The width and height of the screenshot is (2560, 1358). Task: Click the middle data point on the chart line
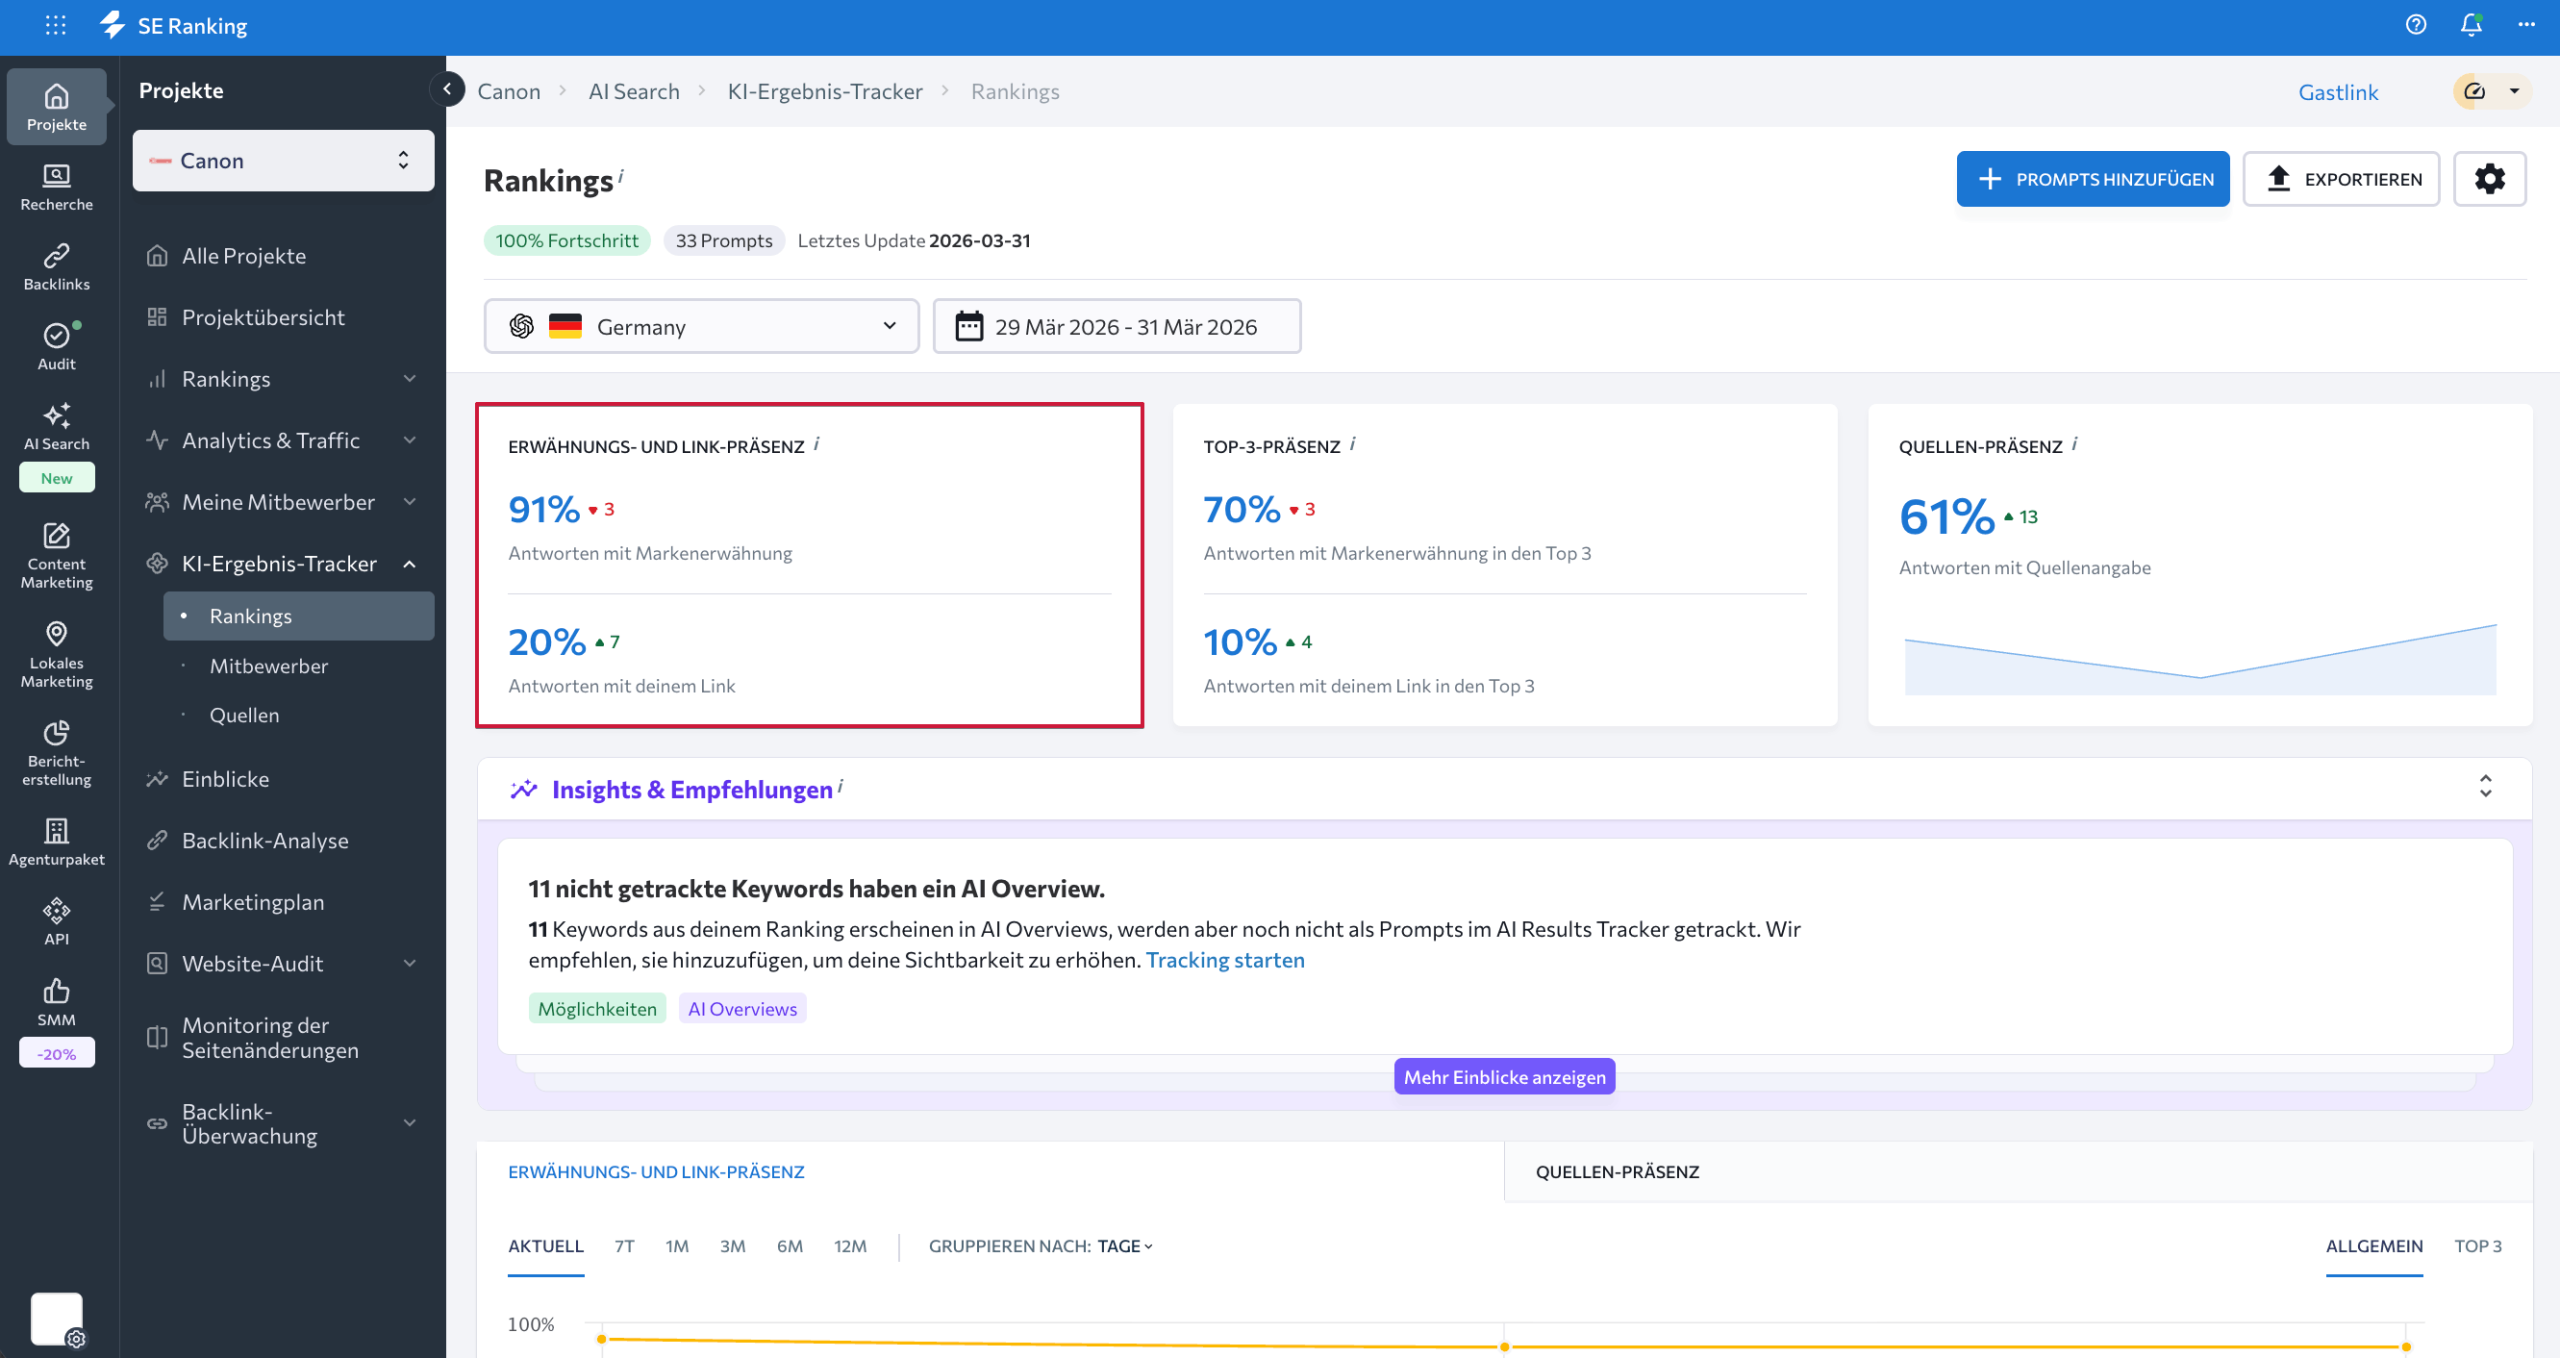tap(1504, 1346)
